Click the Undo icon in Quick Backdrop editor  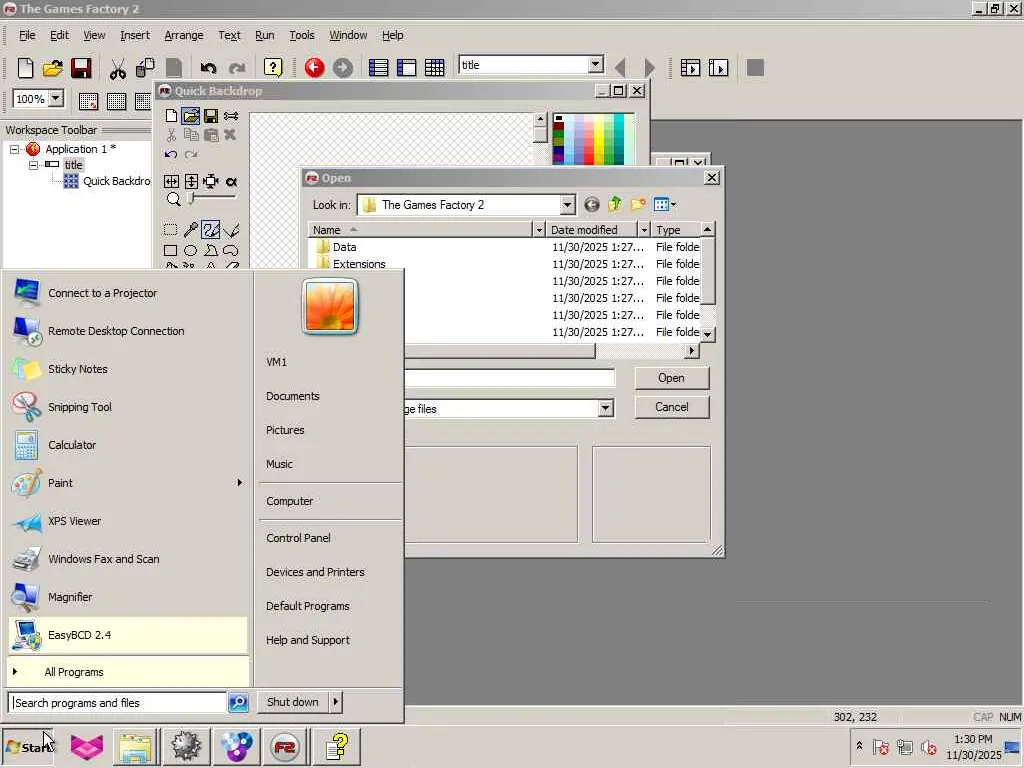coord(171,154)
